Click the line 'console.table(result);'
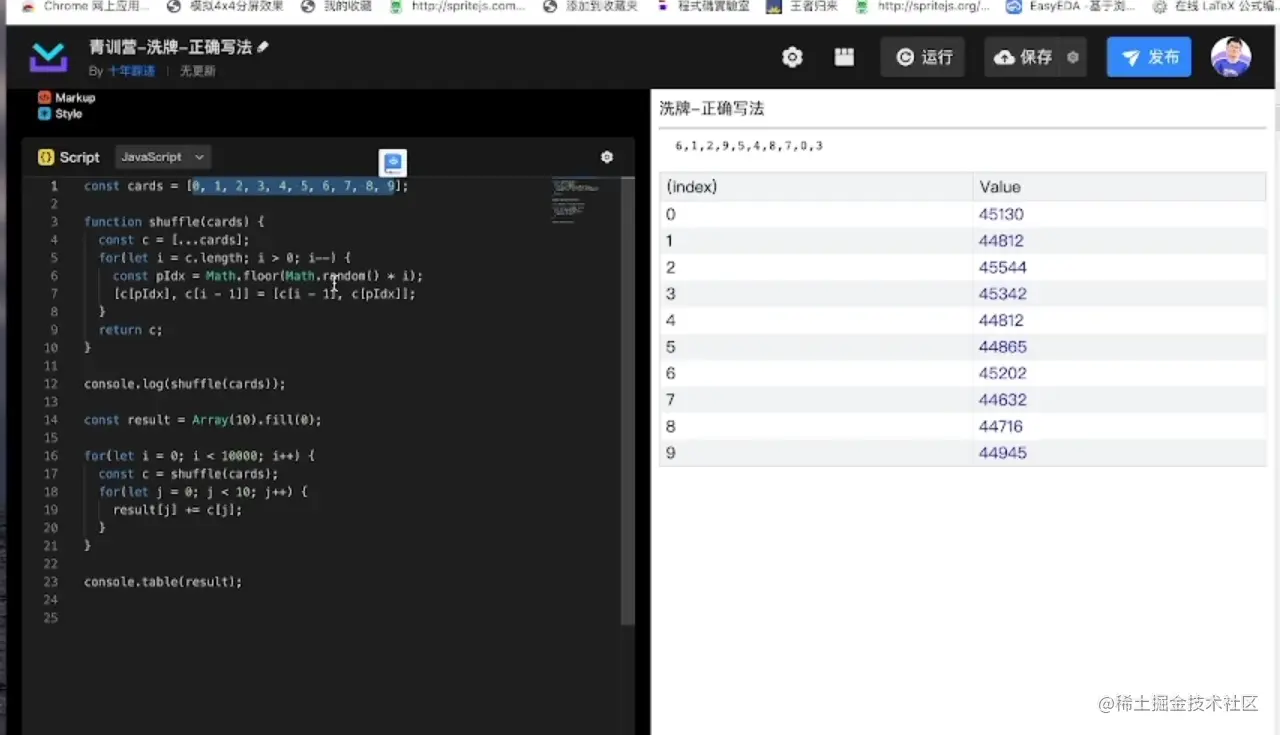The height and width of the screenshot is (735, 1280). [163, 582]
